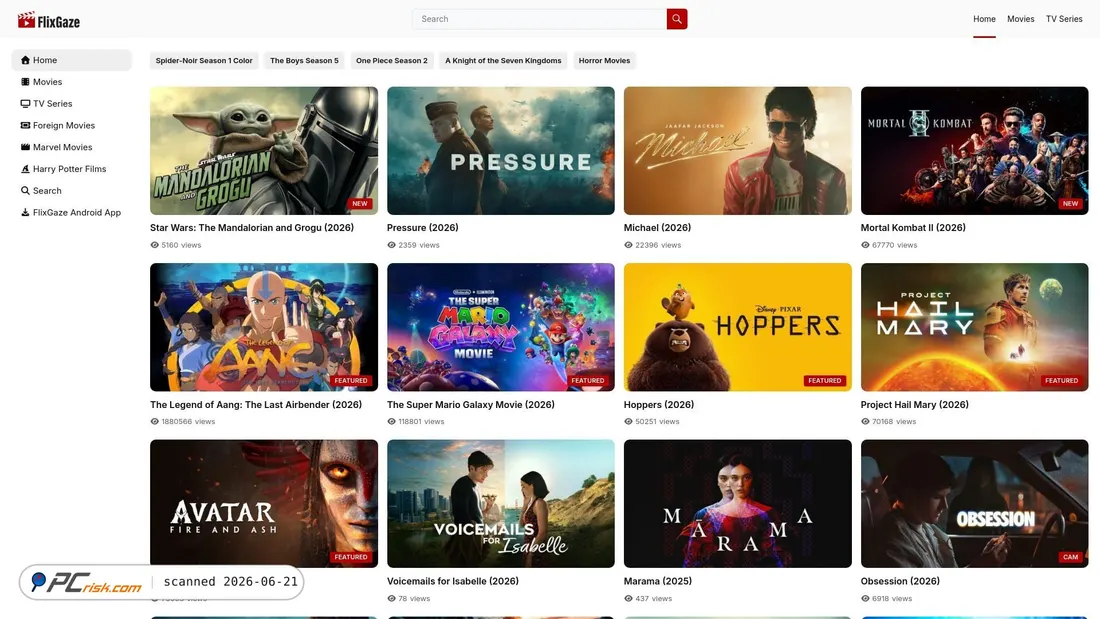Image resolution: width=1100 pixels, height=619 pixels.
Task: Click the One Piece Season 2 tag
Action: [391, 60]
